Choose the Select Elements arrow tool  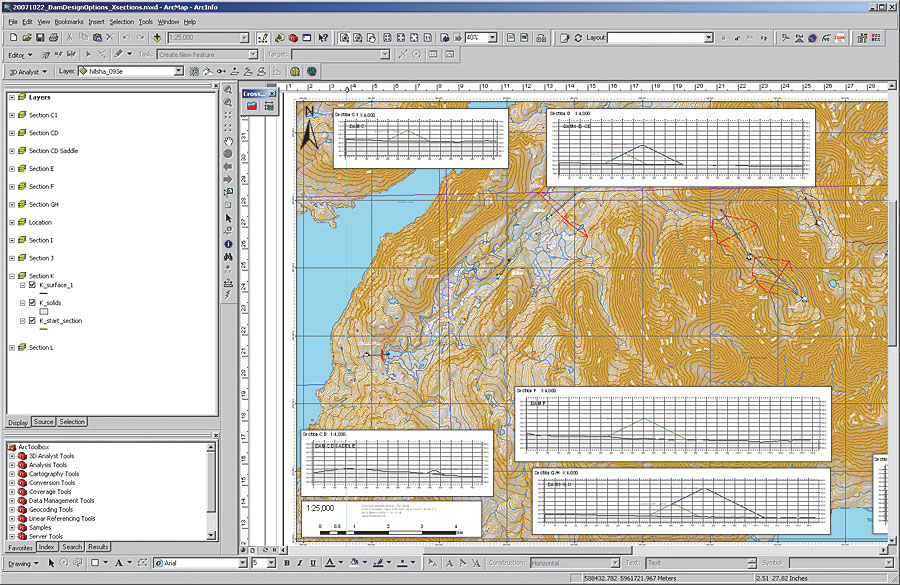point(228,217)
